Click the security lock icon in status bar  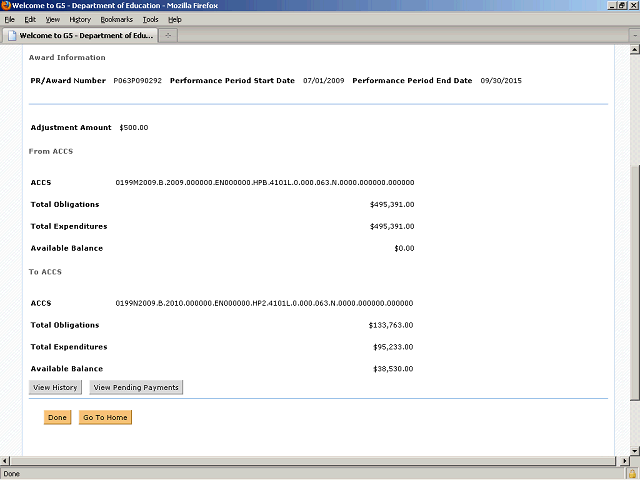pyautogui.click(x=633, y=474)
